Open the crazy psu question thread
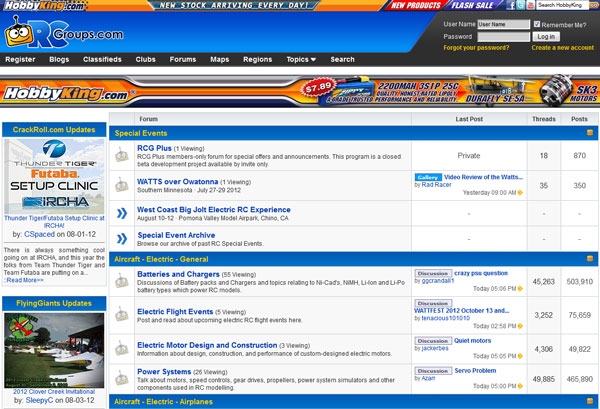600x409 pixels. click(x=481, y=273)
